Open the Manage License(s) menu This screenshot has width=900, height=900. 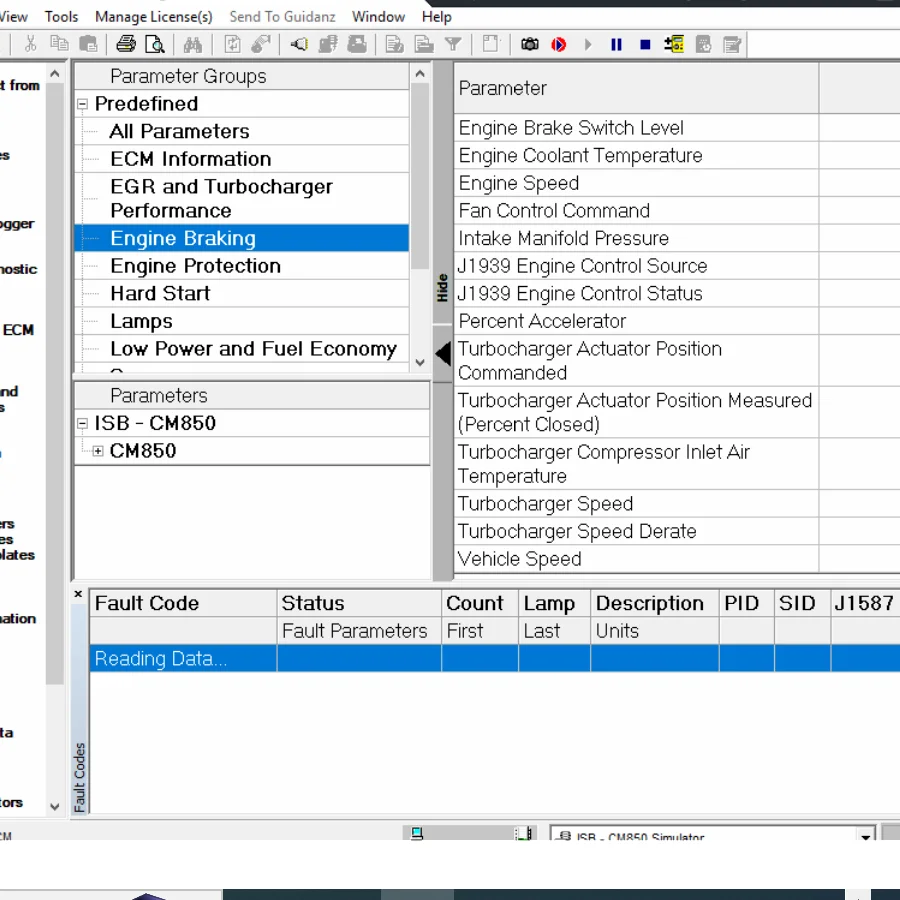153,16
